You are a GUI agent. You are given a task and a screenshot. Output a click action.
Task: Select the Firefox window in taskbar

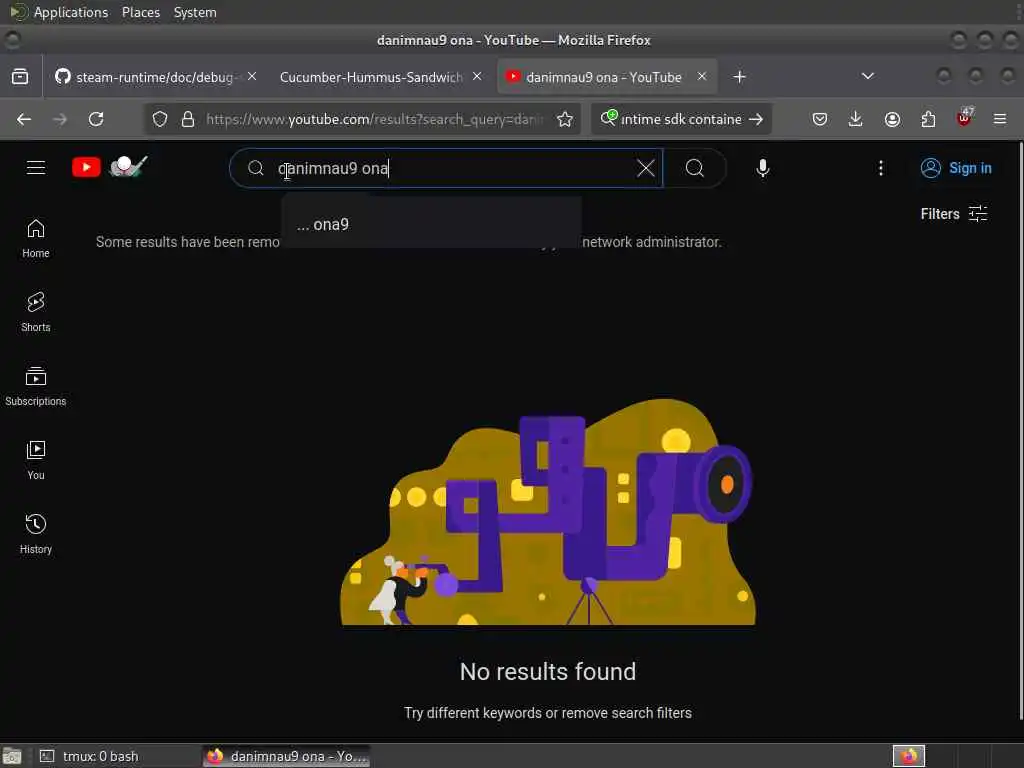click(286, 756)
